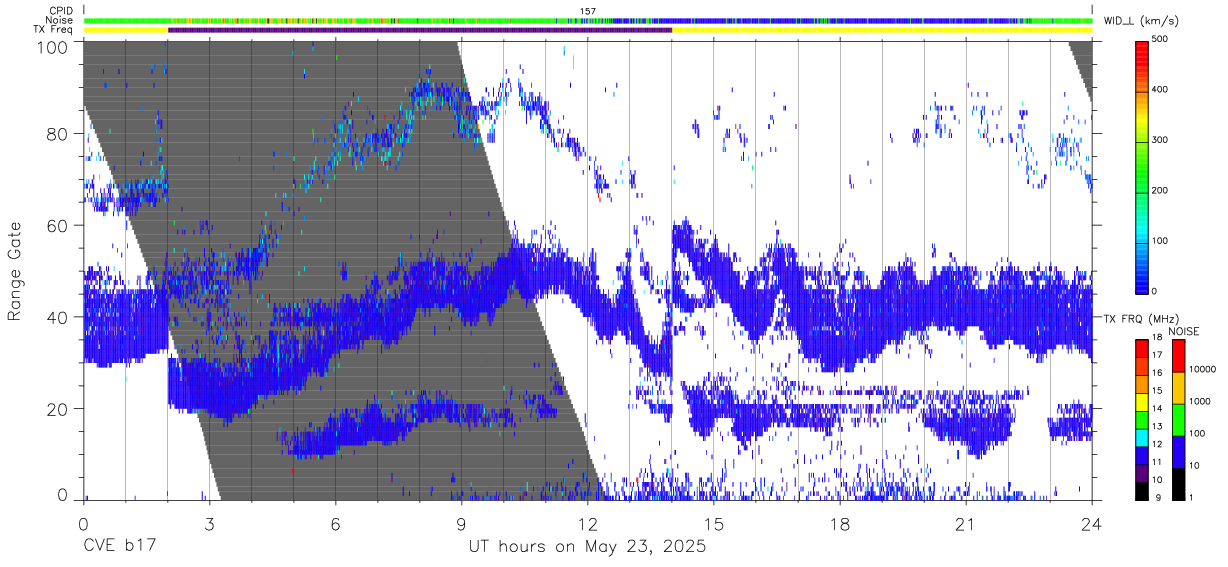Click the x-axis tick label 21
1228x567 pixels.
click(965, 524)
